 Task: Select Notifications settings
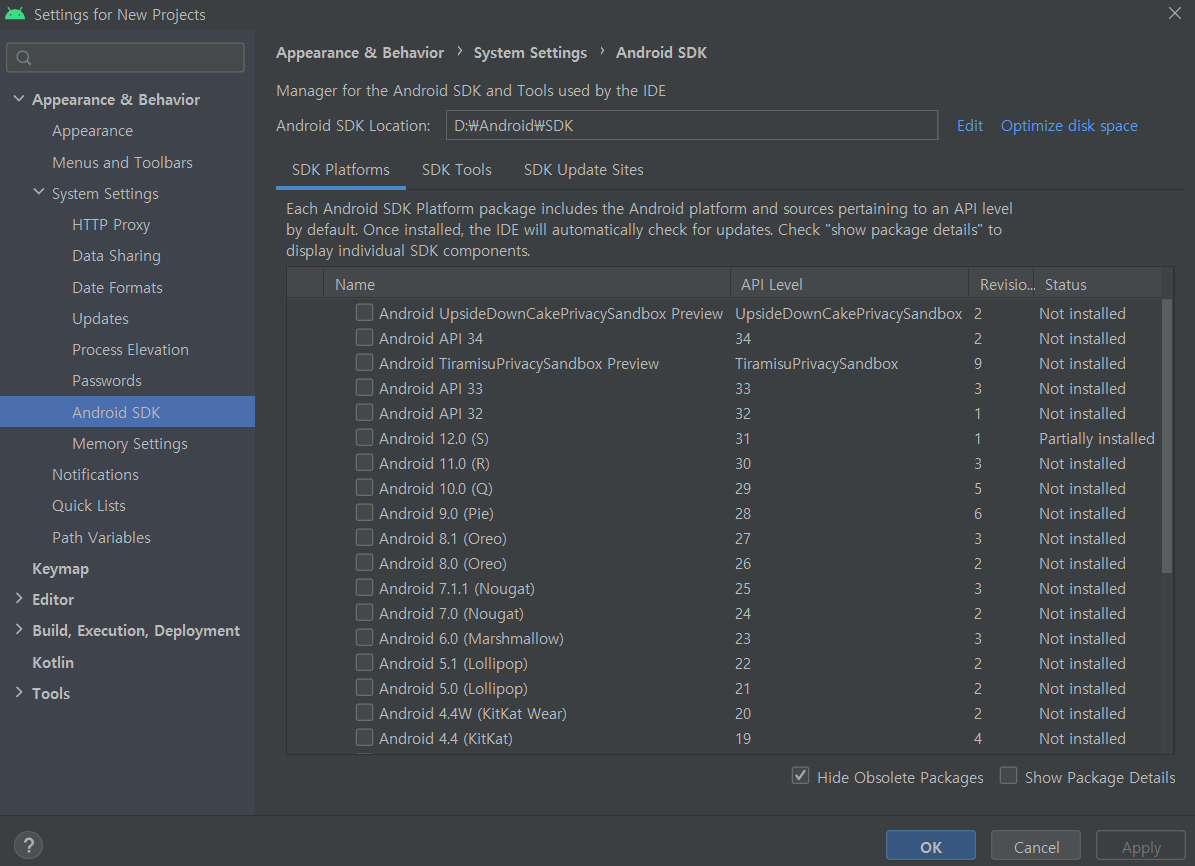[x=95, y=475]
